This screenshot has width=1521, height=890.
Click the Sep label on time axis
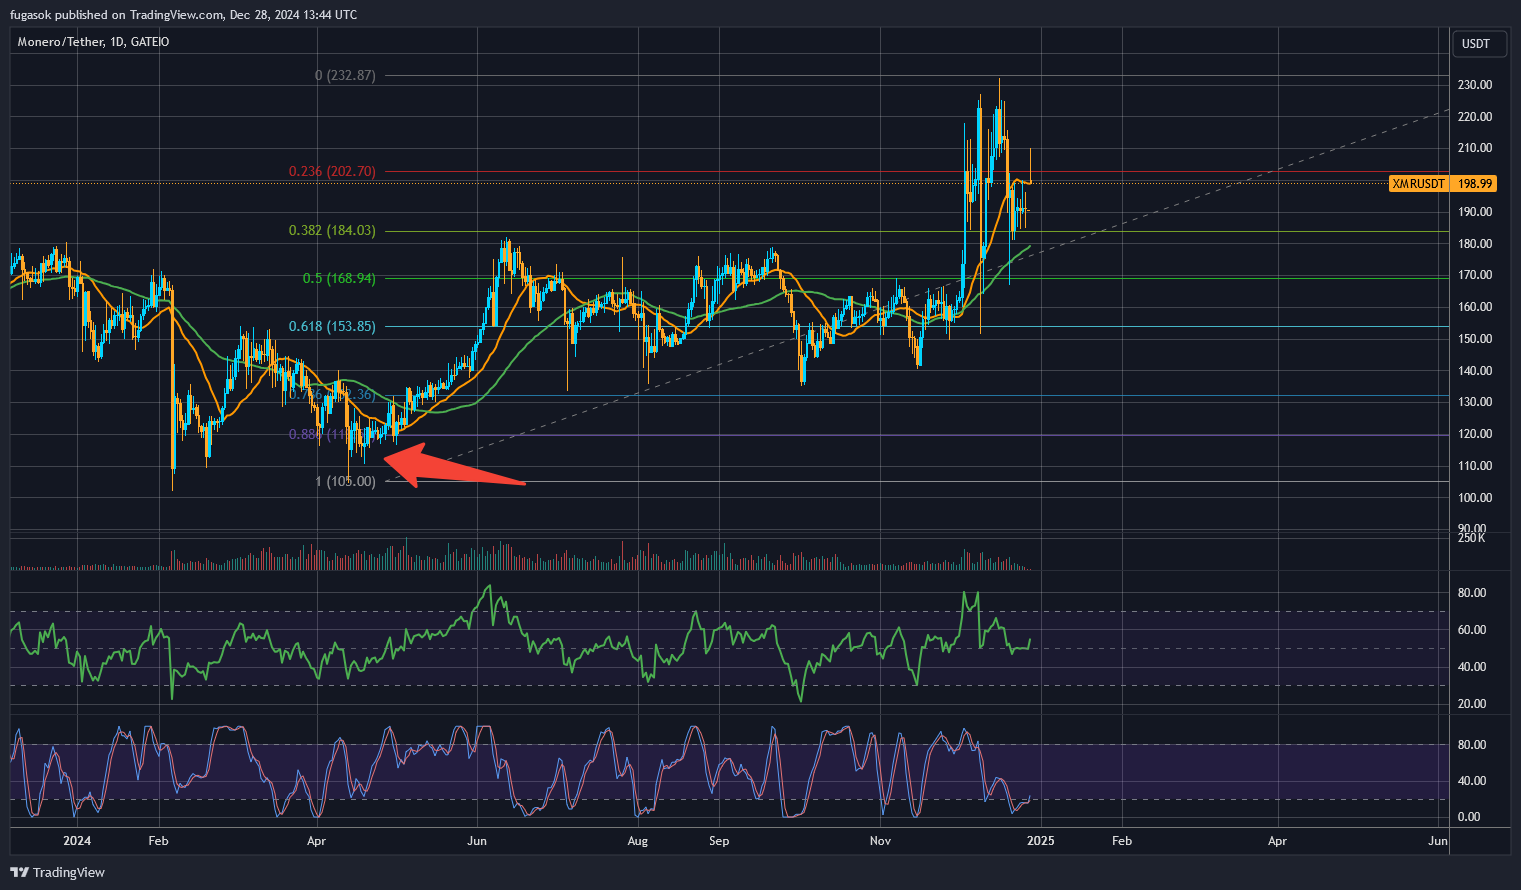click(x=719, y=841)
